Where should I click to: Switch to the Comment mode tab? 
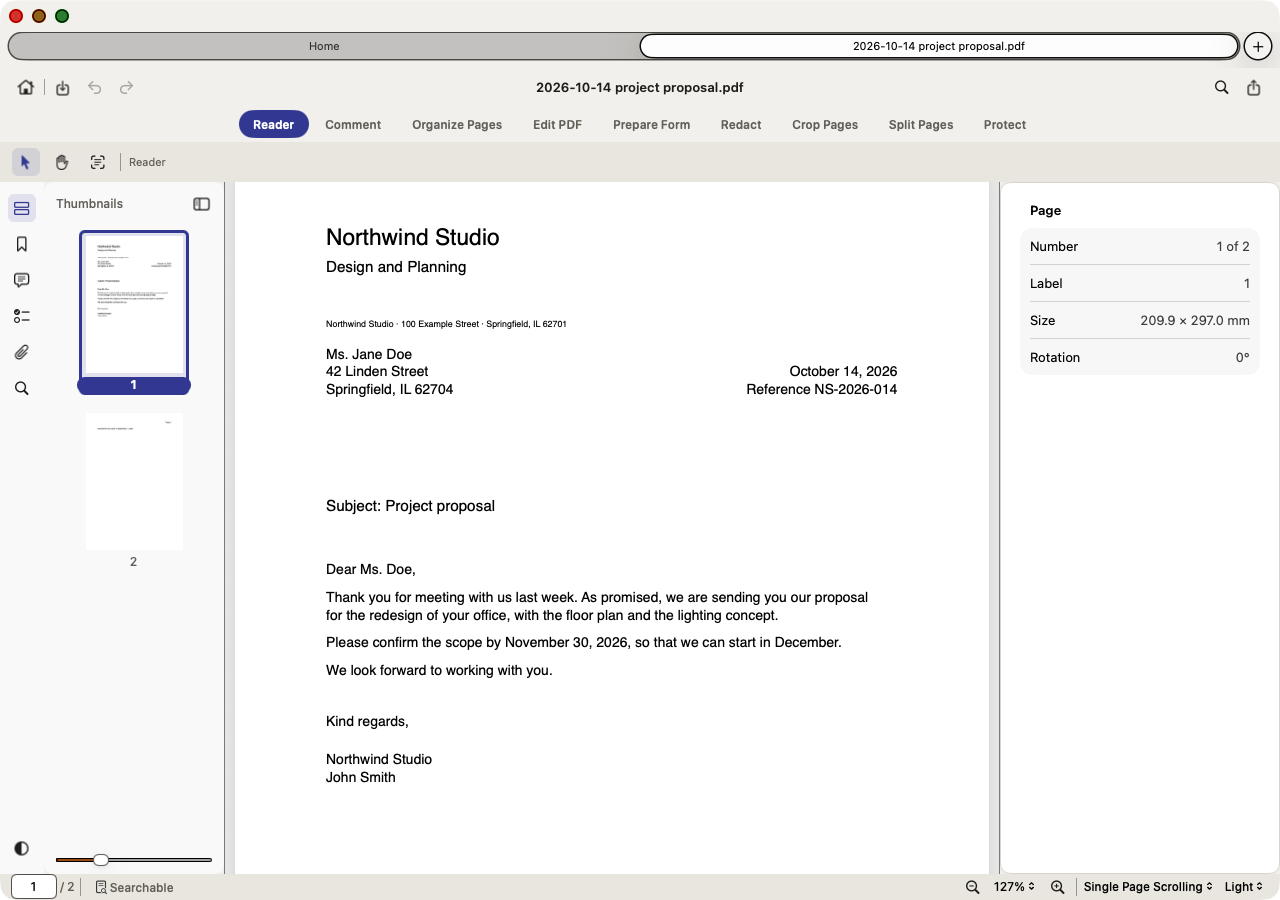[353, 125]
